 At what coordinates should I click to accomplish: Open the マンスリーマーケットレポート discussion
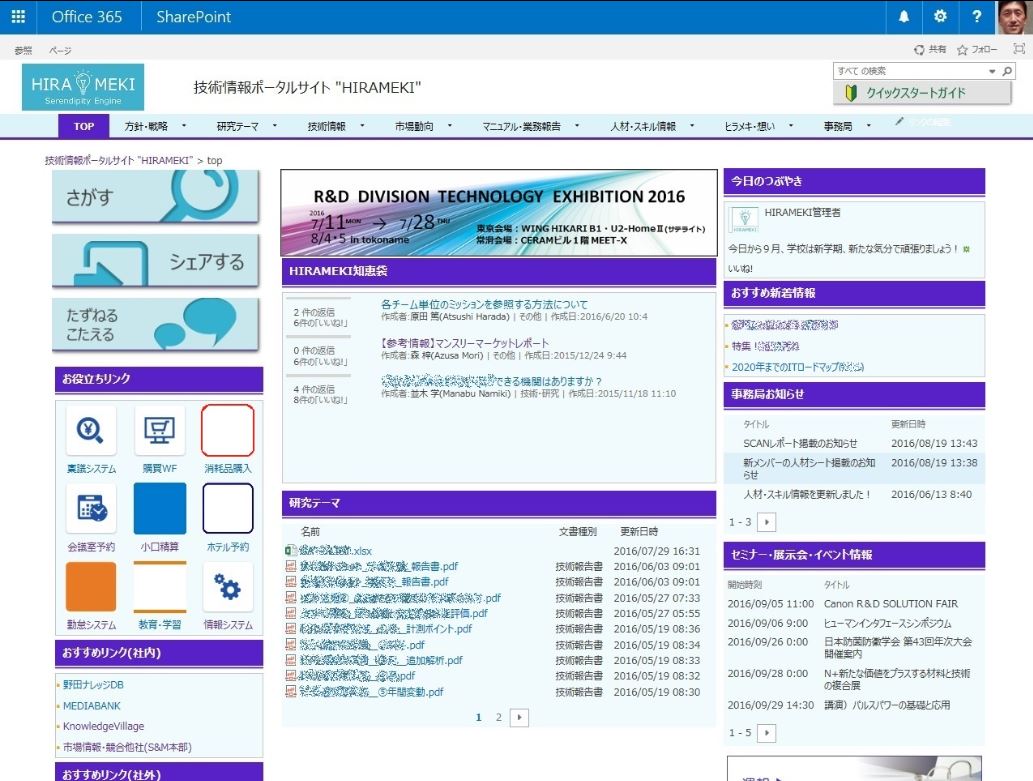click(464, 343)
